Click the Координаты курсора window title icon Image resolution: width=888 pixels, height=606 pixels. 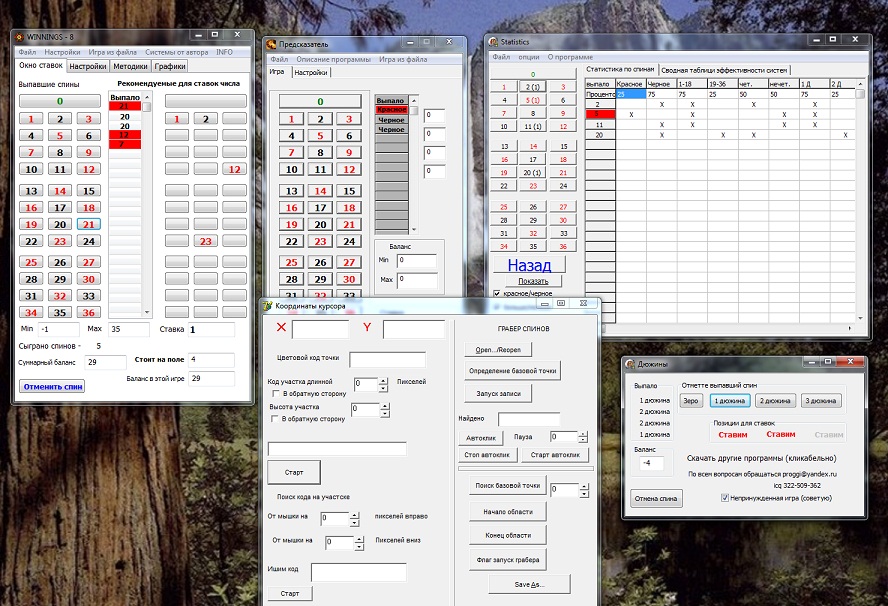267,304
